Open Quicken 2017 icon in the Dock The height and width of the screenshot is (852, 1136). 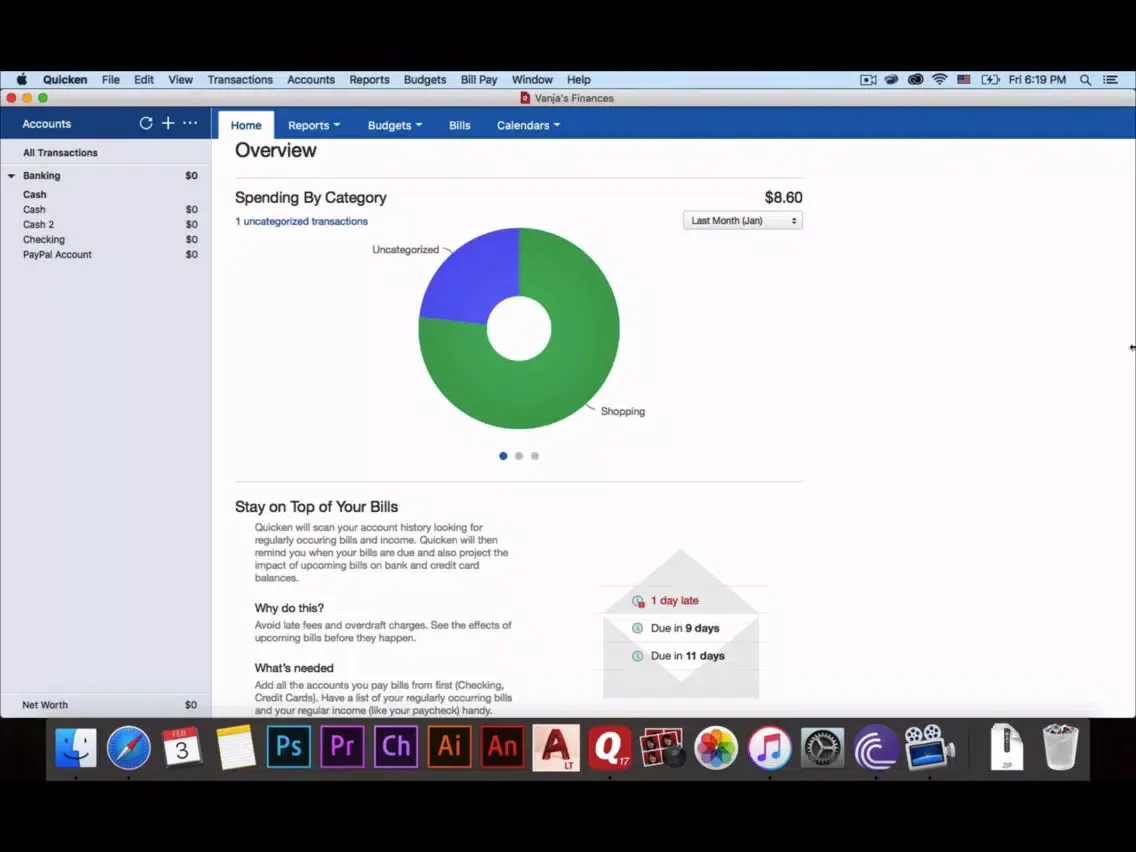point(609,746)
